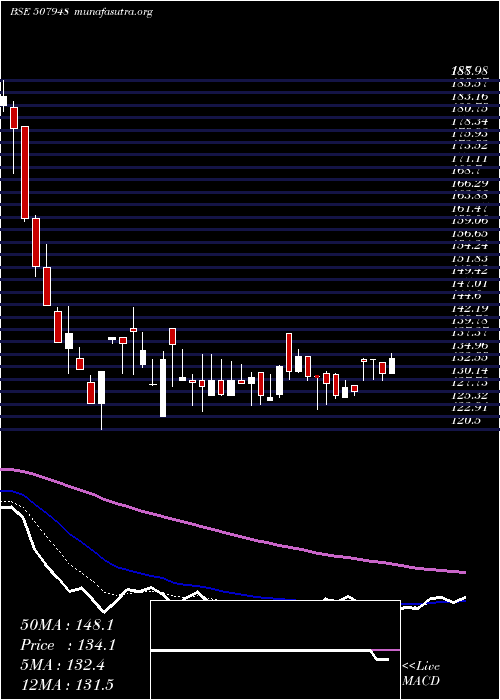Screen dimensions: 500x700
Task: Click the 171.11 price level label
Action: coord(470,159)
